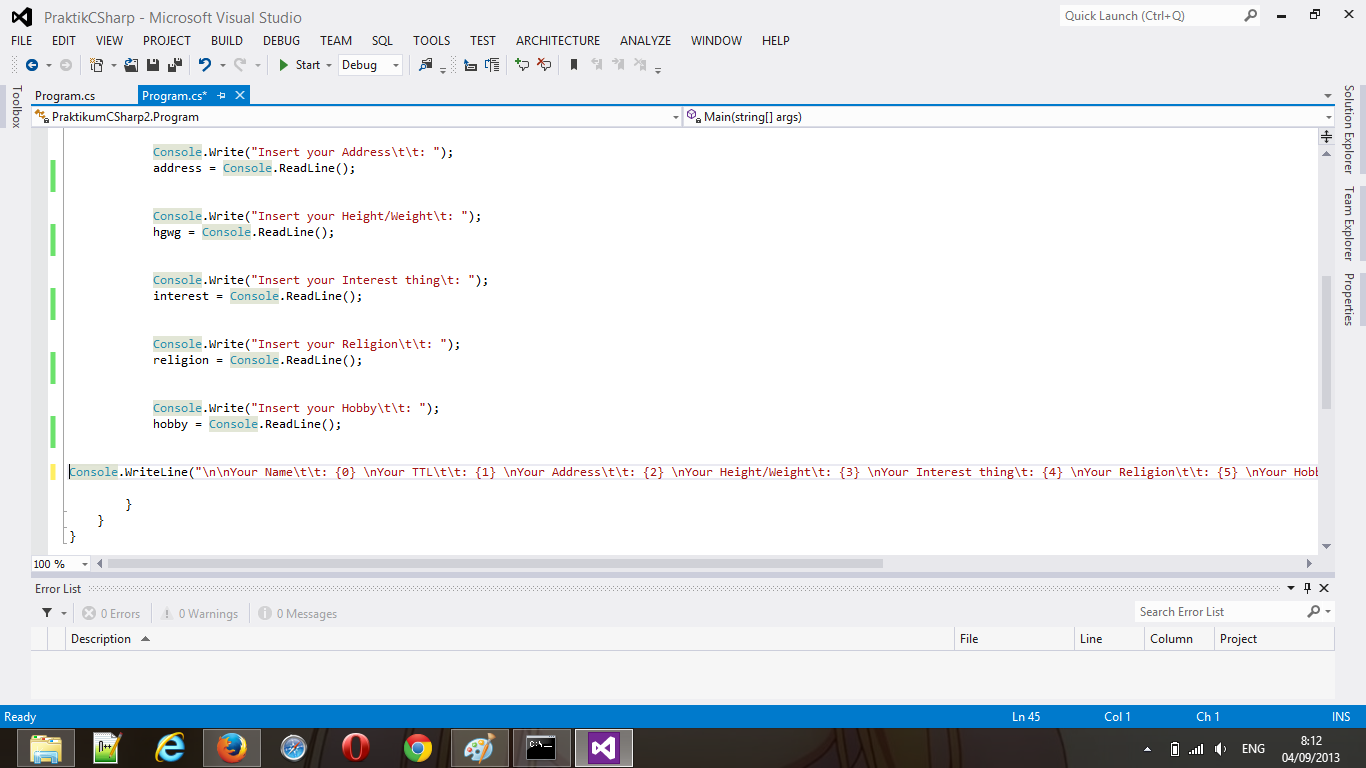The width and height of the screenshot is (1366, 768).
Task: Click the Open File icon in the toolbar
Action: 130,65
